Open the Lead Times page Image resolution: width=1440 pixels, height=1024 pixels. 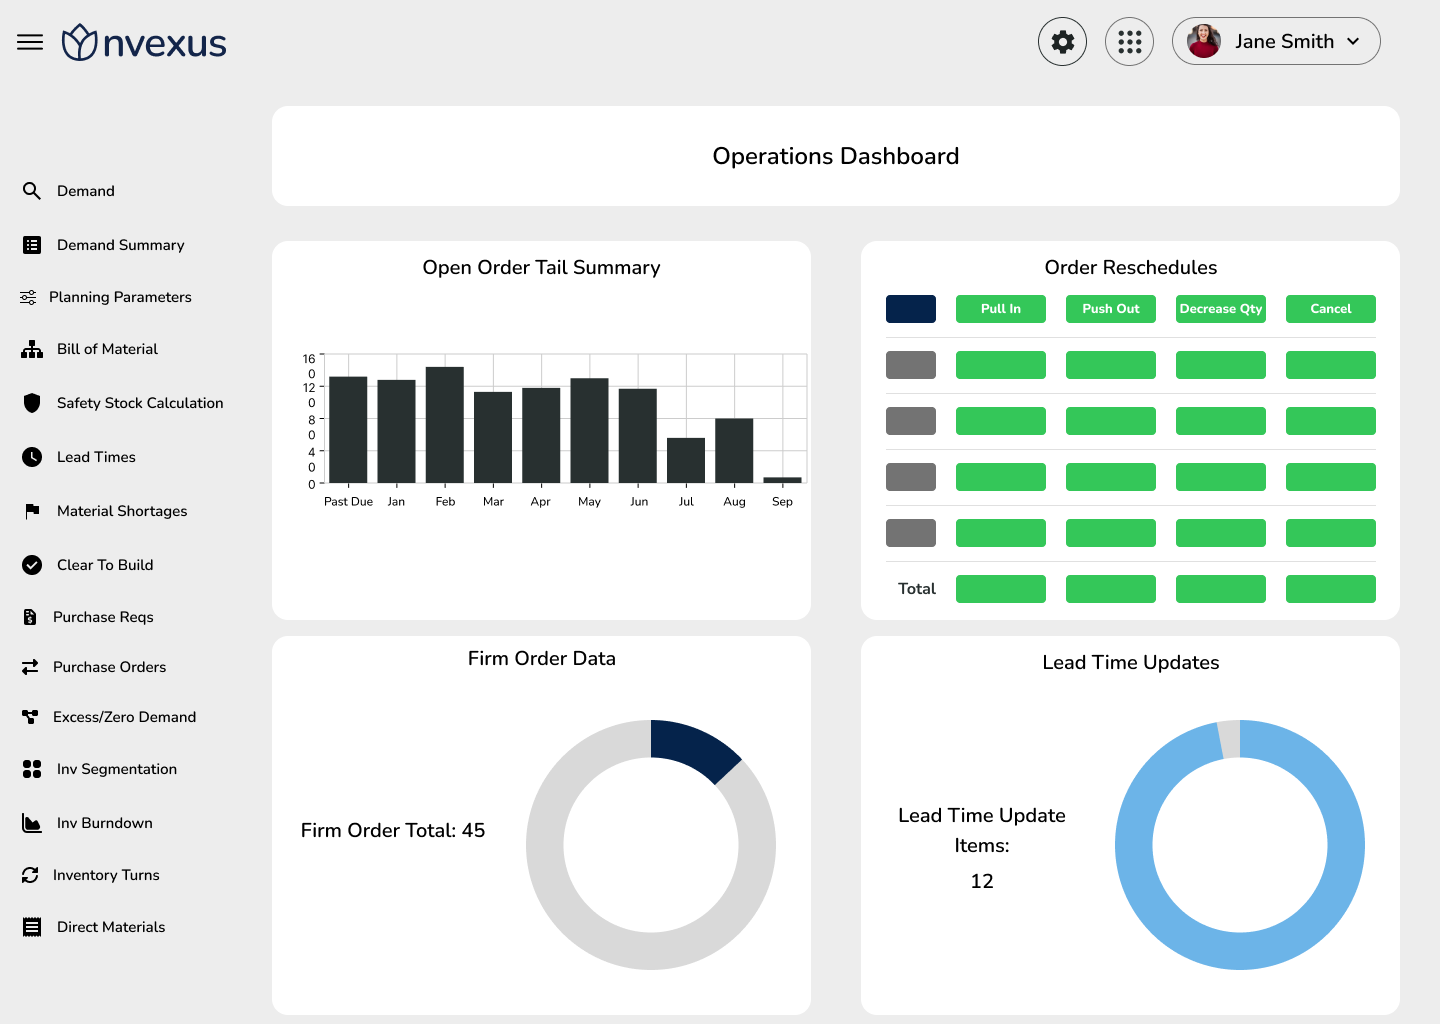[96, 457]
